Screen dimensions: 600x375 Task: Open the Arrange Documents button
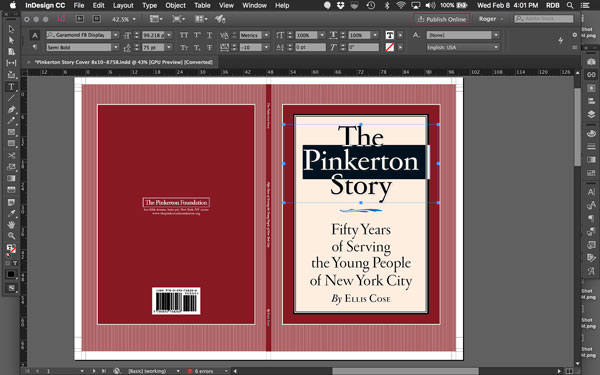(x=199, y=19)
